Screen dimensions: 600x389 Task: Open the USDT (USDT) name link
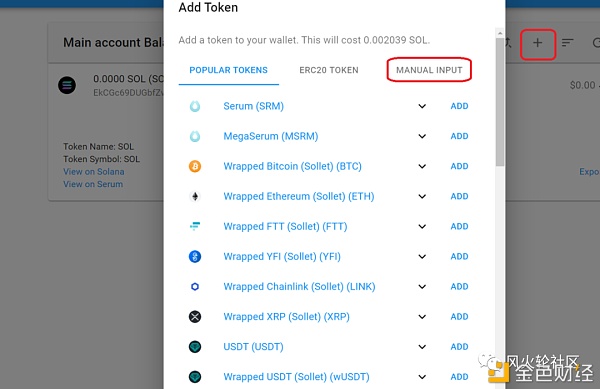tap(254, 347)
